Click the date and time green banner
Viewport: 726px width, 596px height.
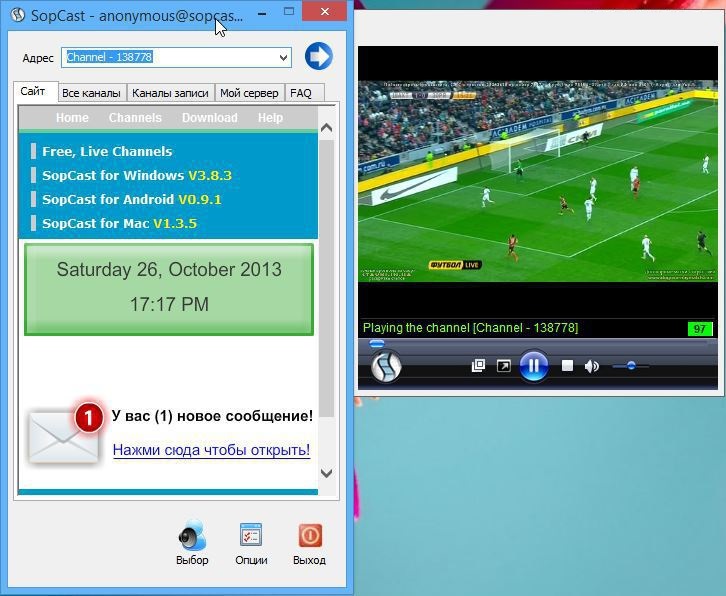(169, 289)
